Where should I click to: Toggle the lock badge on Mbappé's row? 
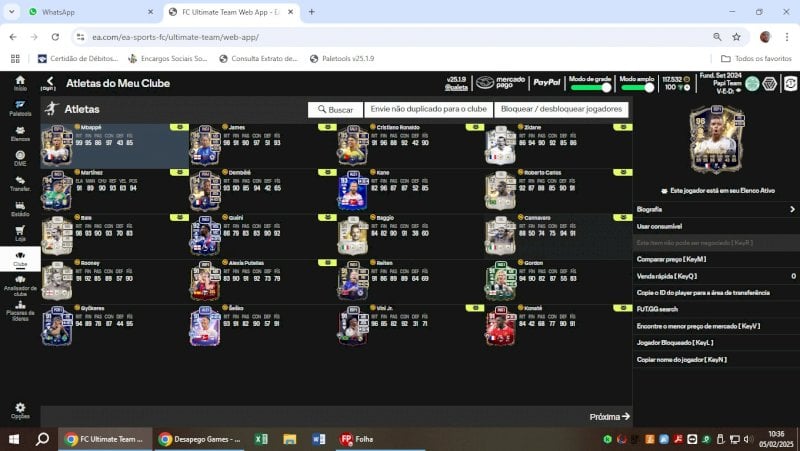click(179, 127)
